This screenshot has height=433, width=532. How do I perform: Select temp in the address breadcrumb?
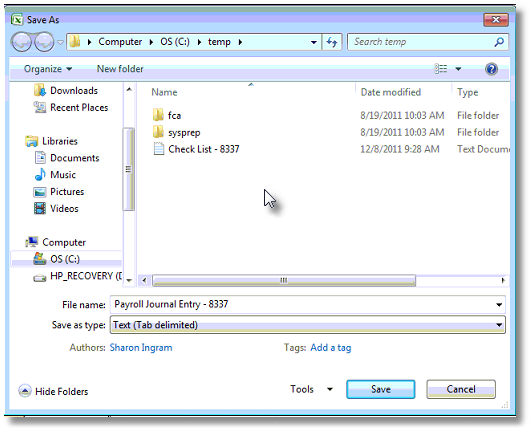pyautogui.click(x=219, y=42)
